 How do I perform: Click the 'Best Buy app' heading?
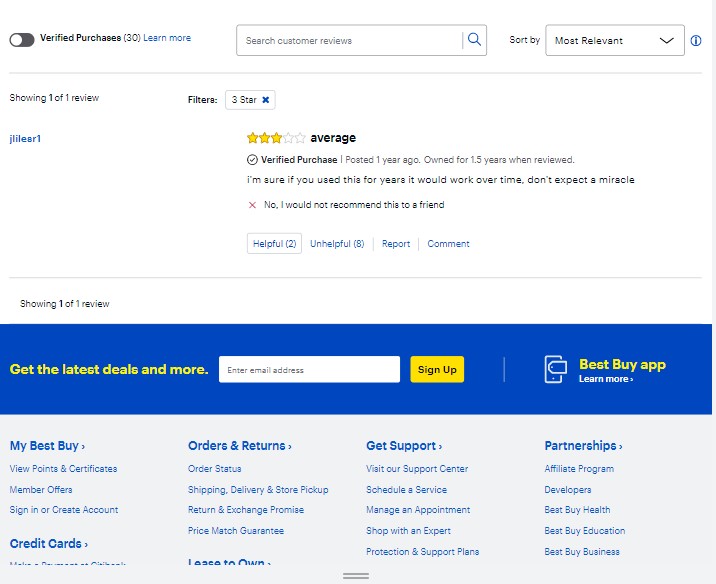[x=622, y=364]
